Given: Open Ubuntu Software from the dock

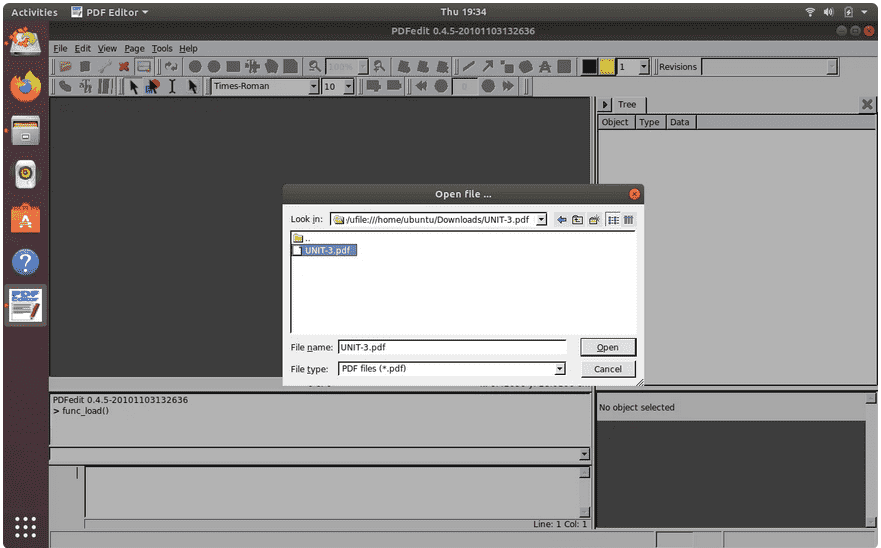Looking at the screenshot, I should click(25, 218).
